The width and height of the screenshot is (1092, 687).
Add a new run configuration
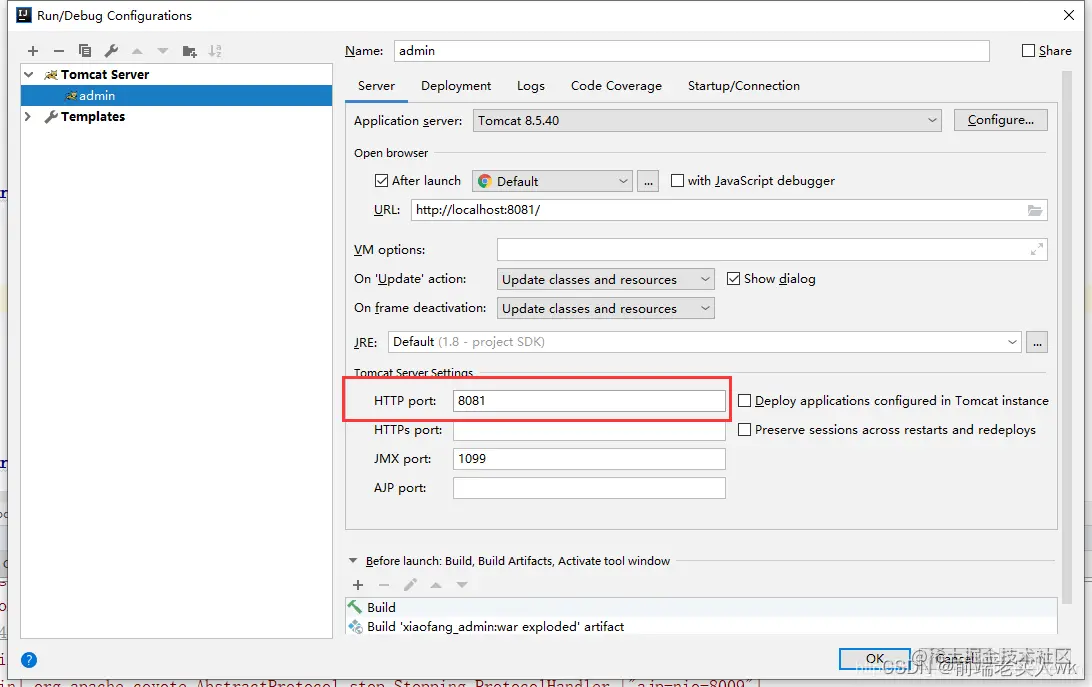point(33,51)
